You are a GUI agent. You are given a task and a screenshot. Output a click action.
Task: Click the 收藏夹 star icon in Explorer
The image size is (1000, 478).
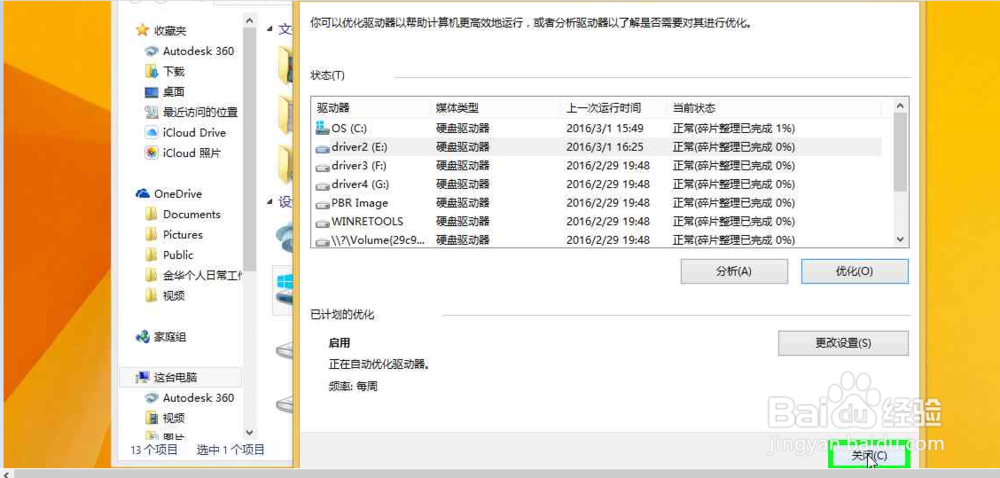click(142, 31)
